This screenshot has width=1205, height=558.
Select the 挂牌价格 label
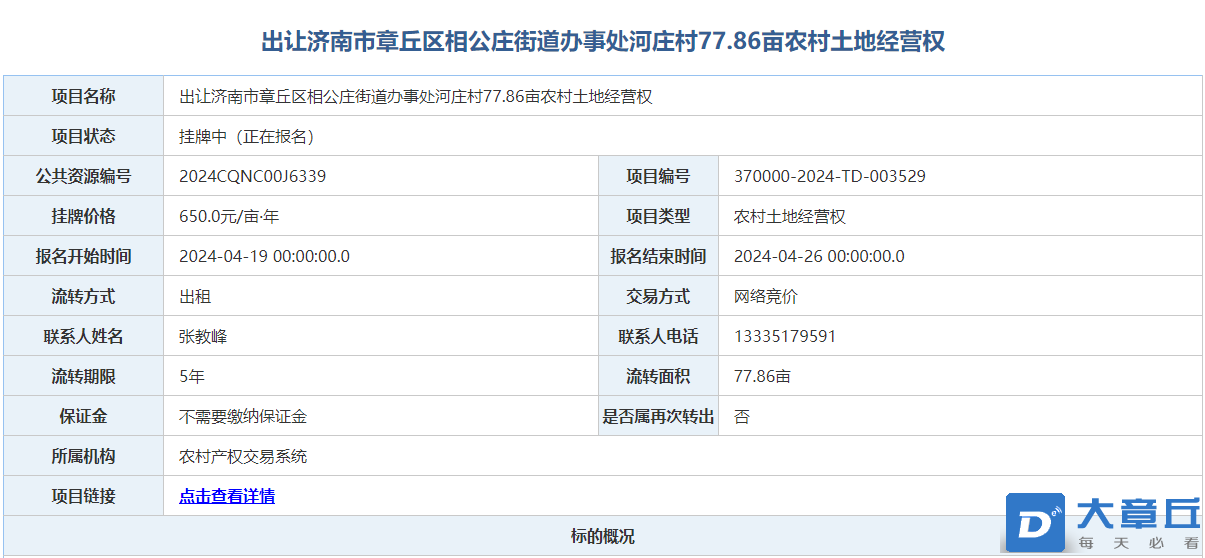coord(83,216)
